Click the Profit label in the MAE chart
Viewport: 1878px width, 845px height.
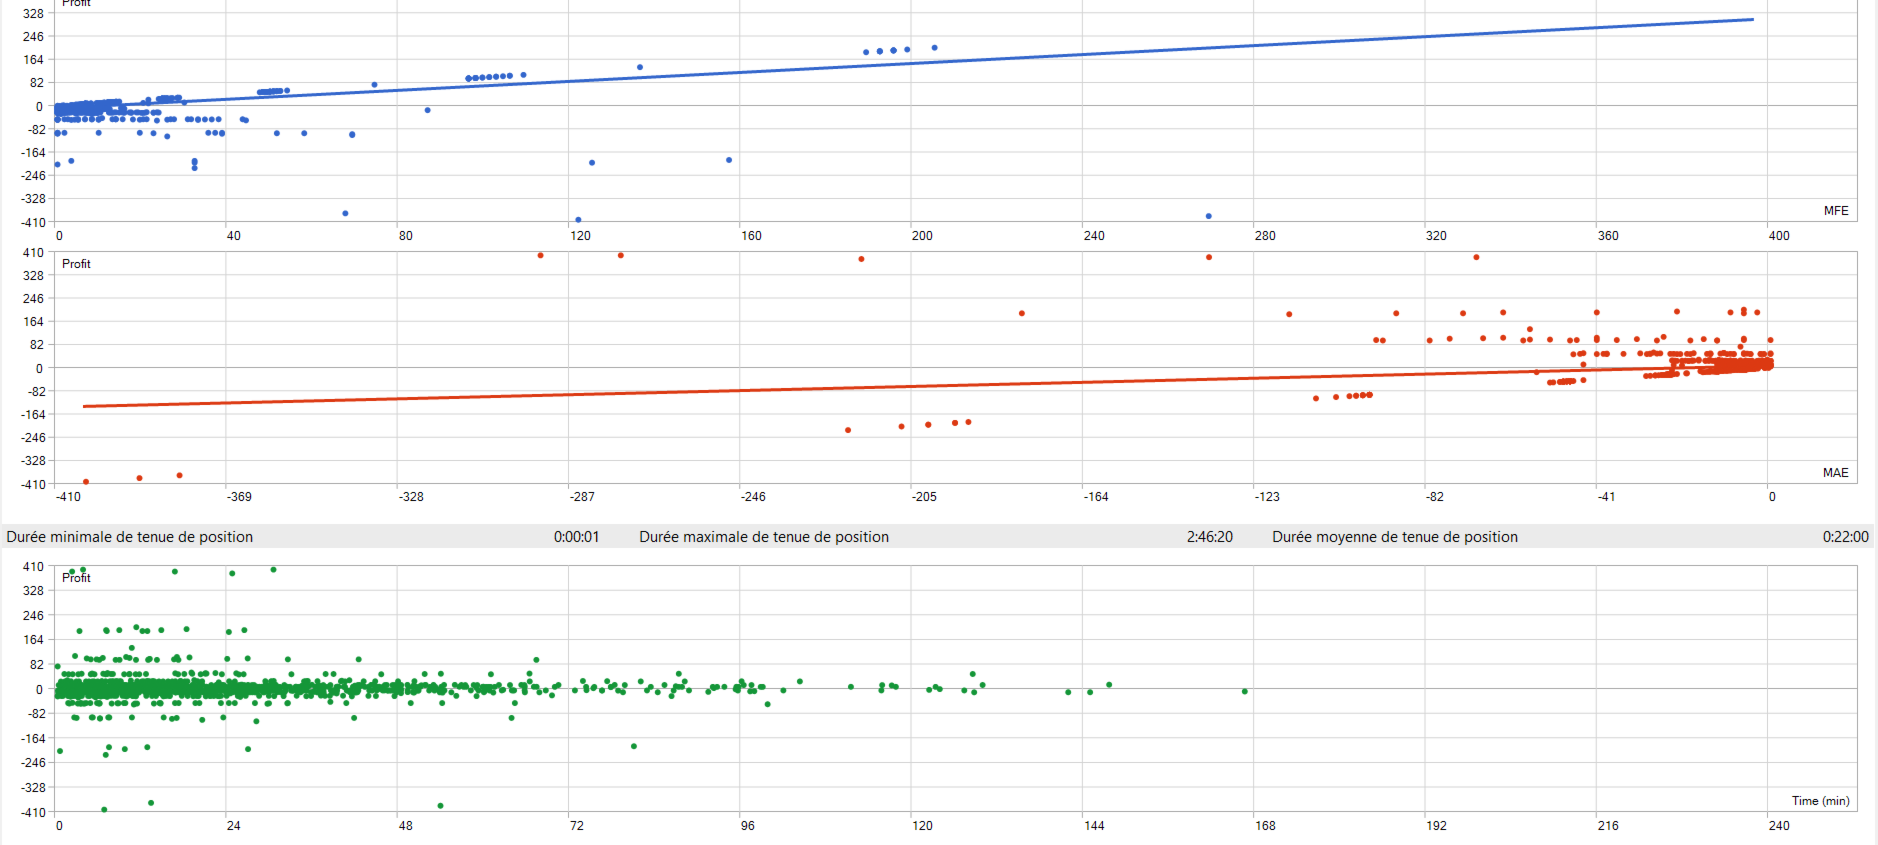(x=76, y=264)
